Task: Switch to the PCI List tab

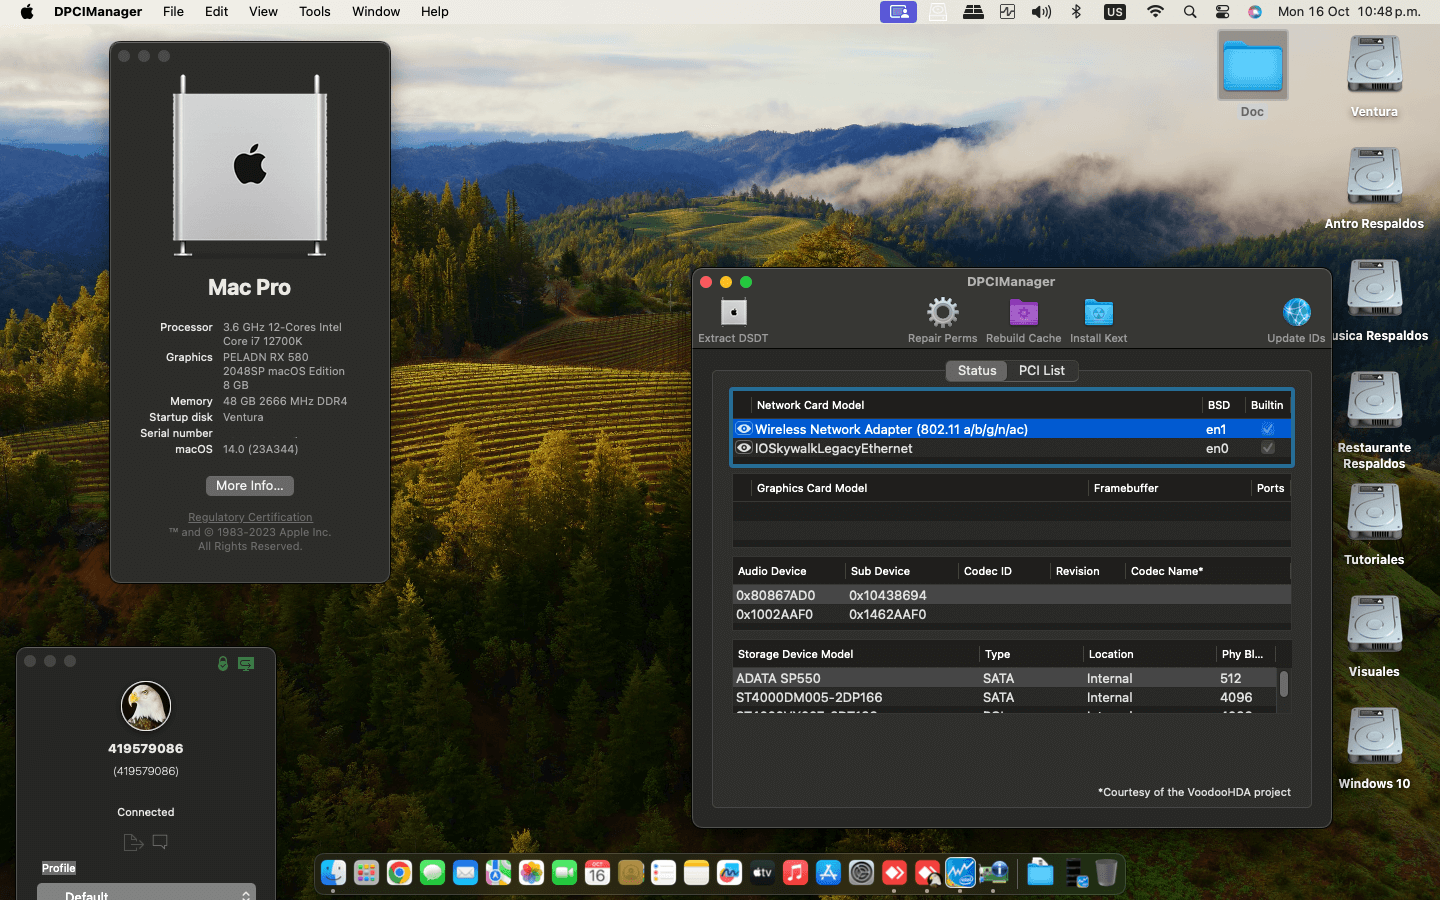Action: pos(1041,371)
